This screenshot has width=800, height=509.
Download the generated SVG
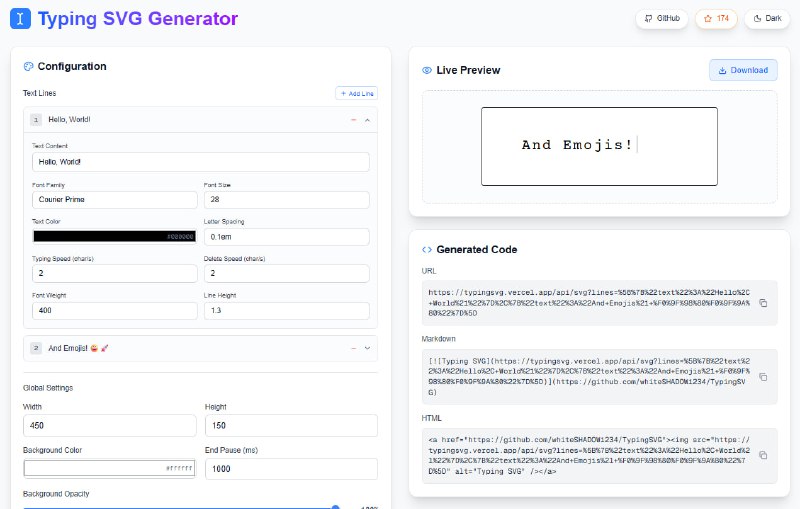[x=742, y=70]
